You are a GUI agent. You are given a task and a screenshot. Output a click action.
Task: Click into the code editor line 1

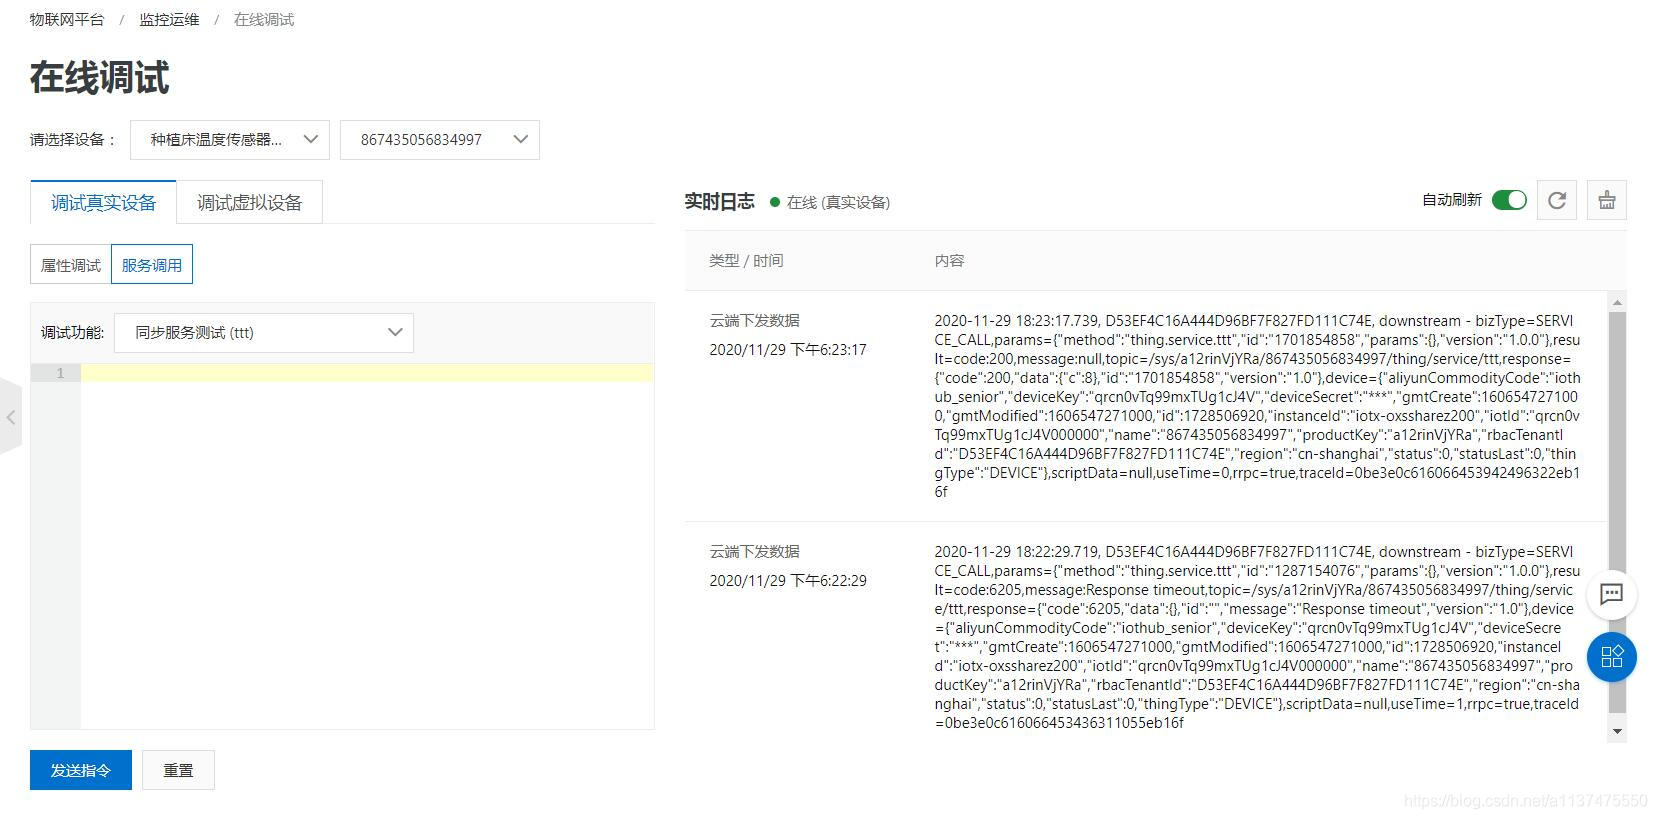click(x=367, y=373)
